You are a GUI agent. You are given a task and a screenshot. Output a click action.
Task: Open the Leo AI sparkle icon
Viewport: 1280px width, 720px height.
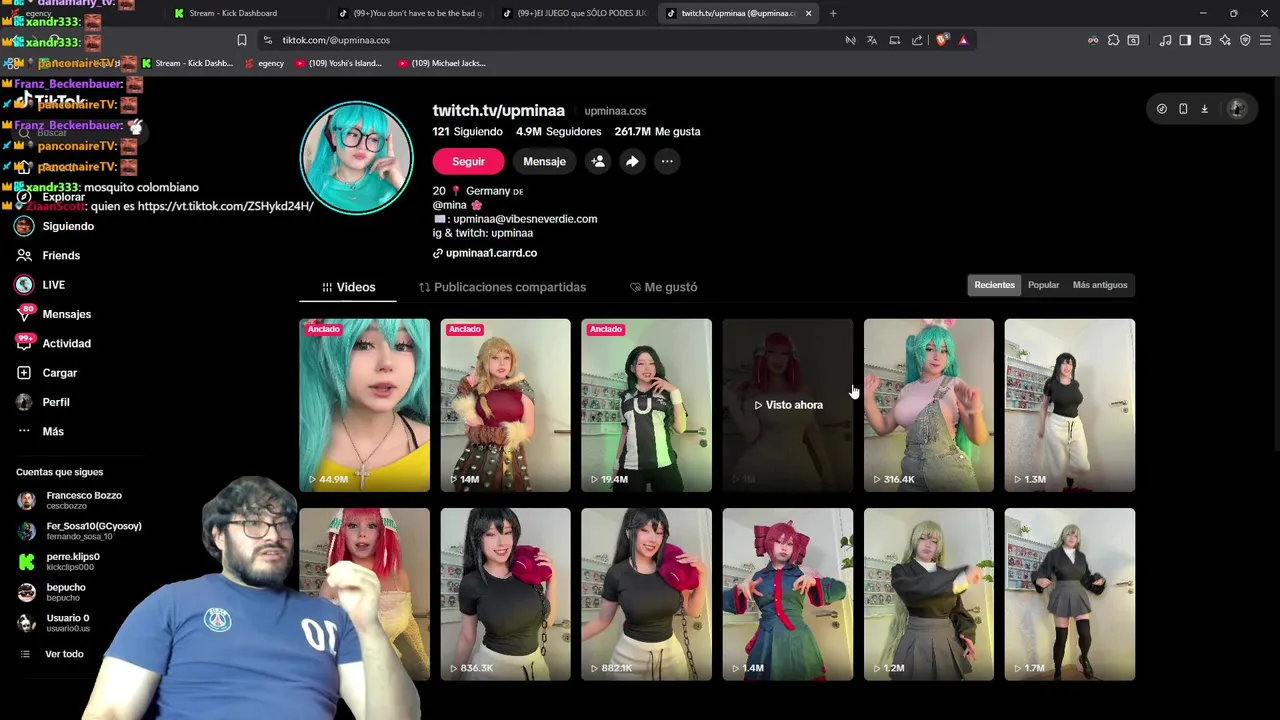point(1225,40)
